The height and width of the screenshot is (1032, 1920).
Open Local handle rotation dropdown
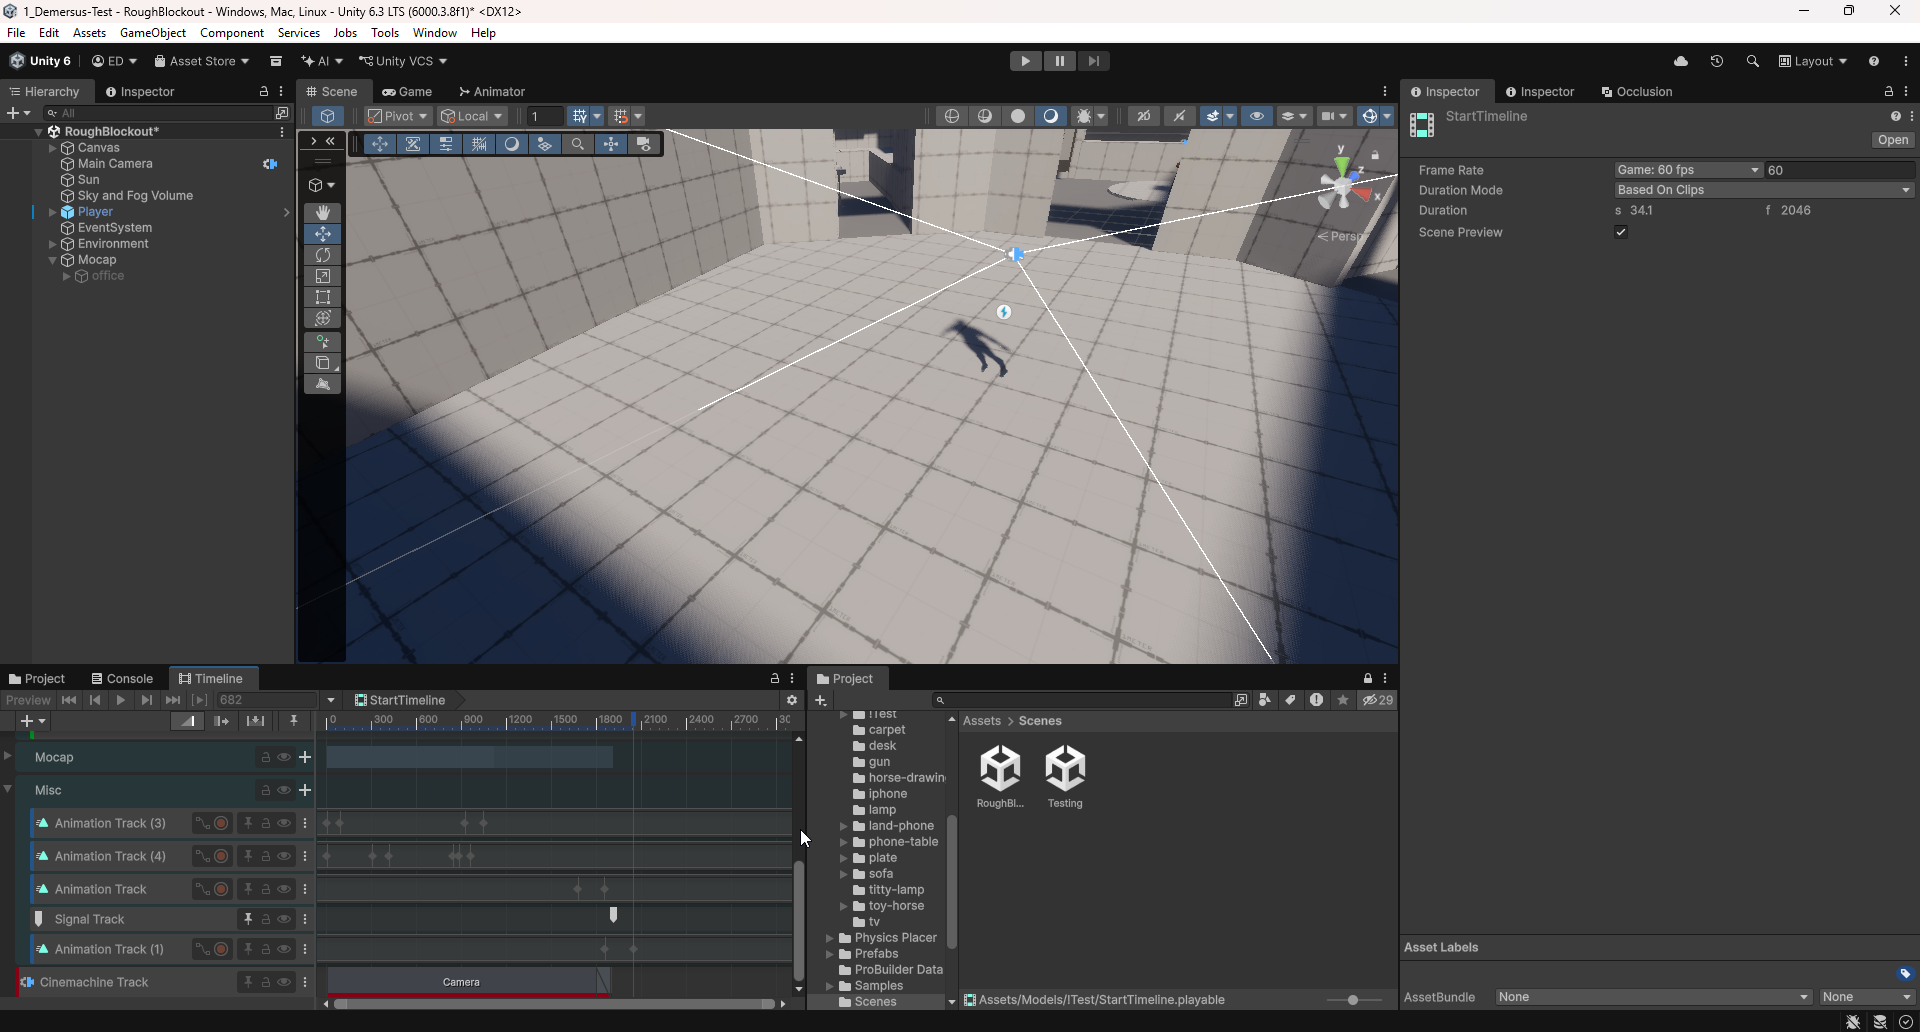click(x=472, y=116)
